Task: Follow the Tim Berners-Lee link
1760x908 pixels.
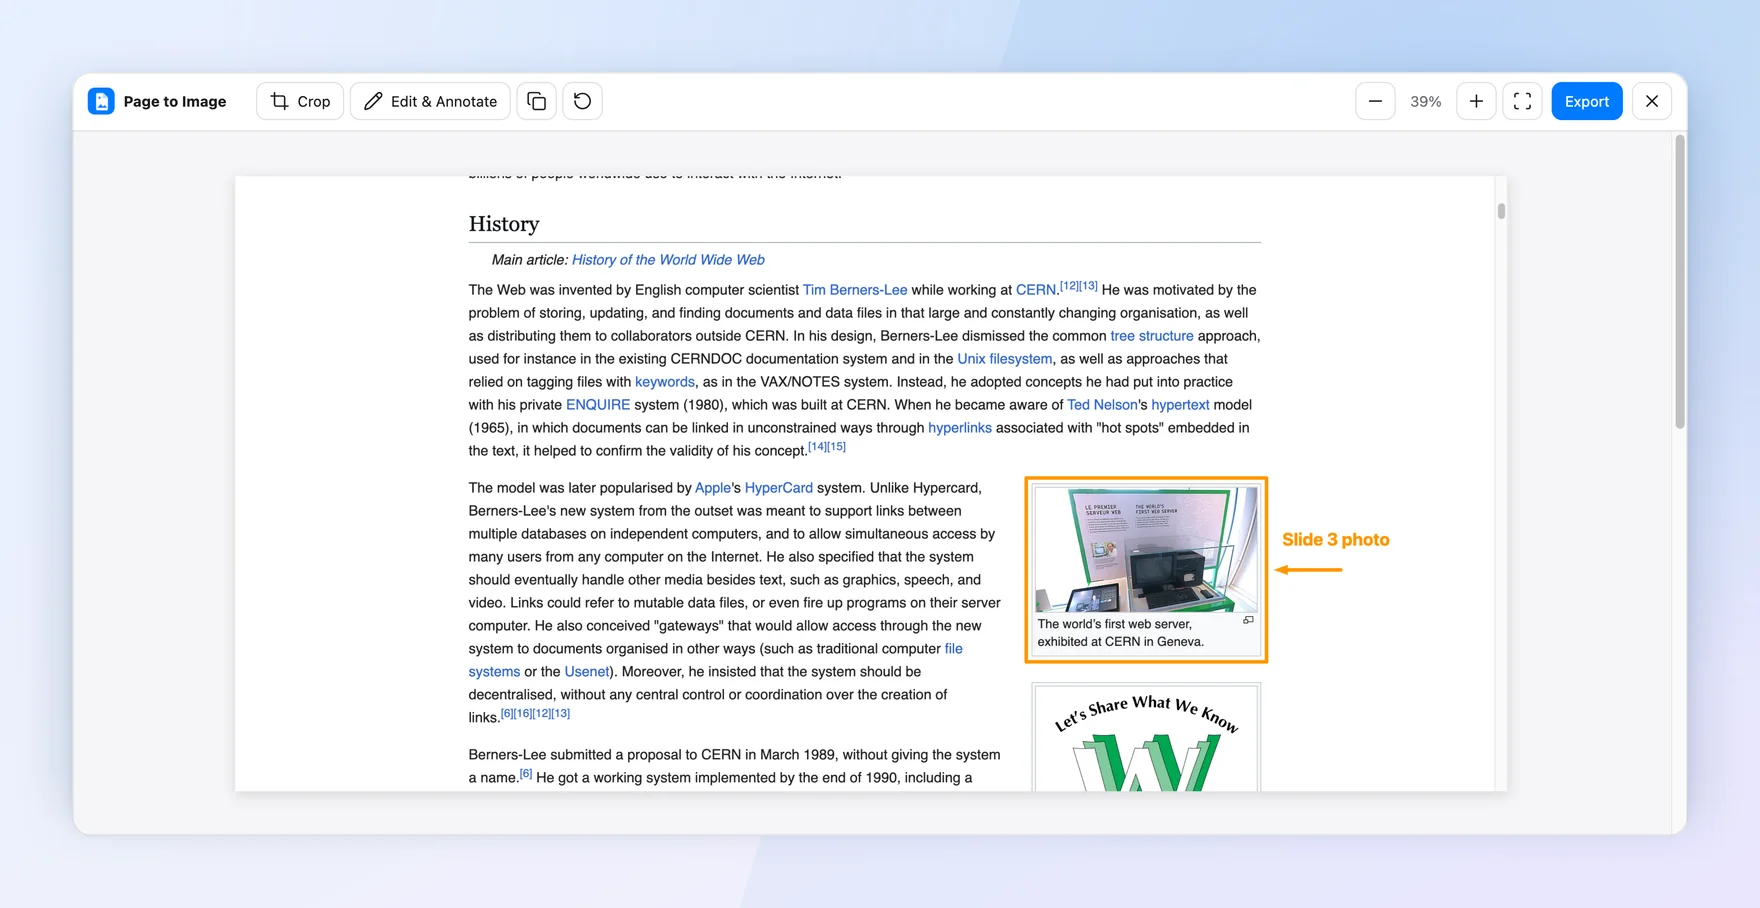Action: pos(855,290)
